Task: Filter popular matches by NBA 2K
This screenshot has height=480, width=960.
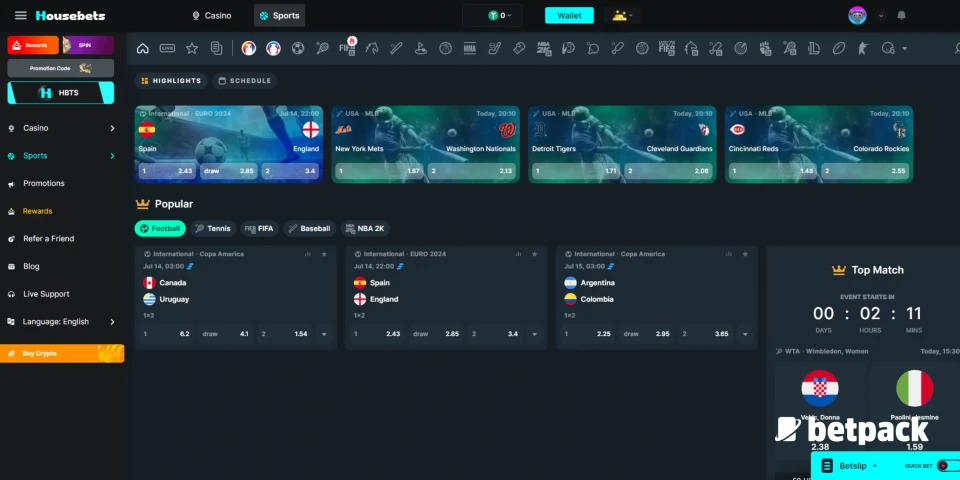Action: tap(366, 228)
